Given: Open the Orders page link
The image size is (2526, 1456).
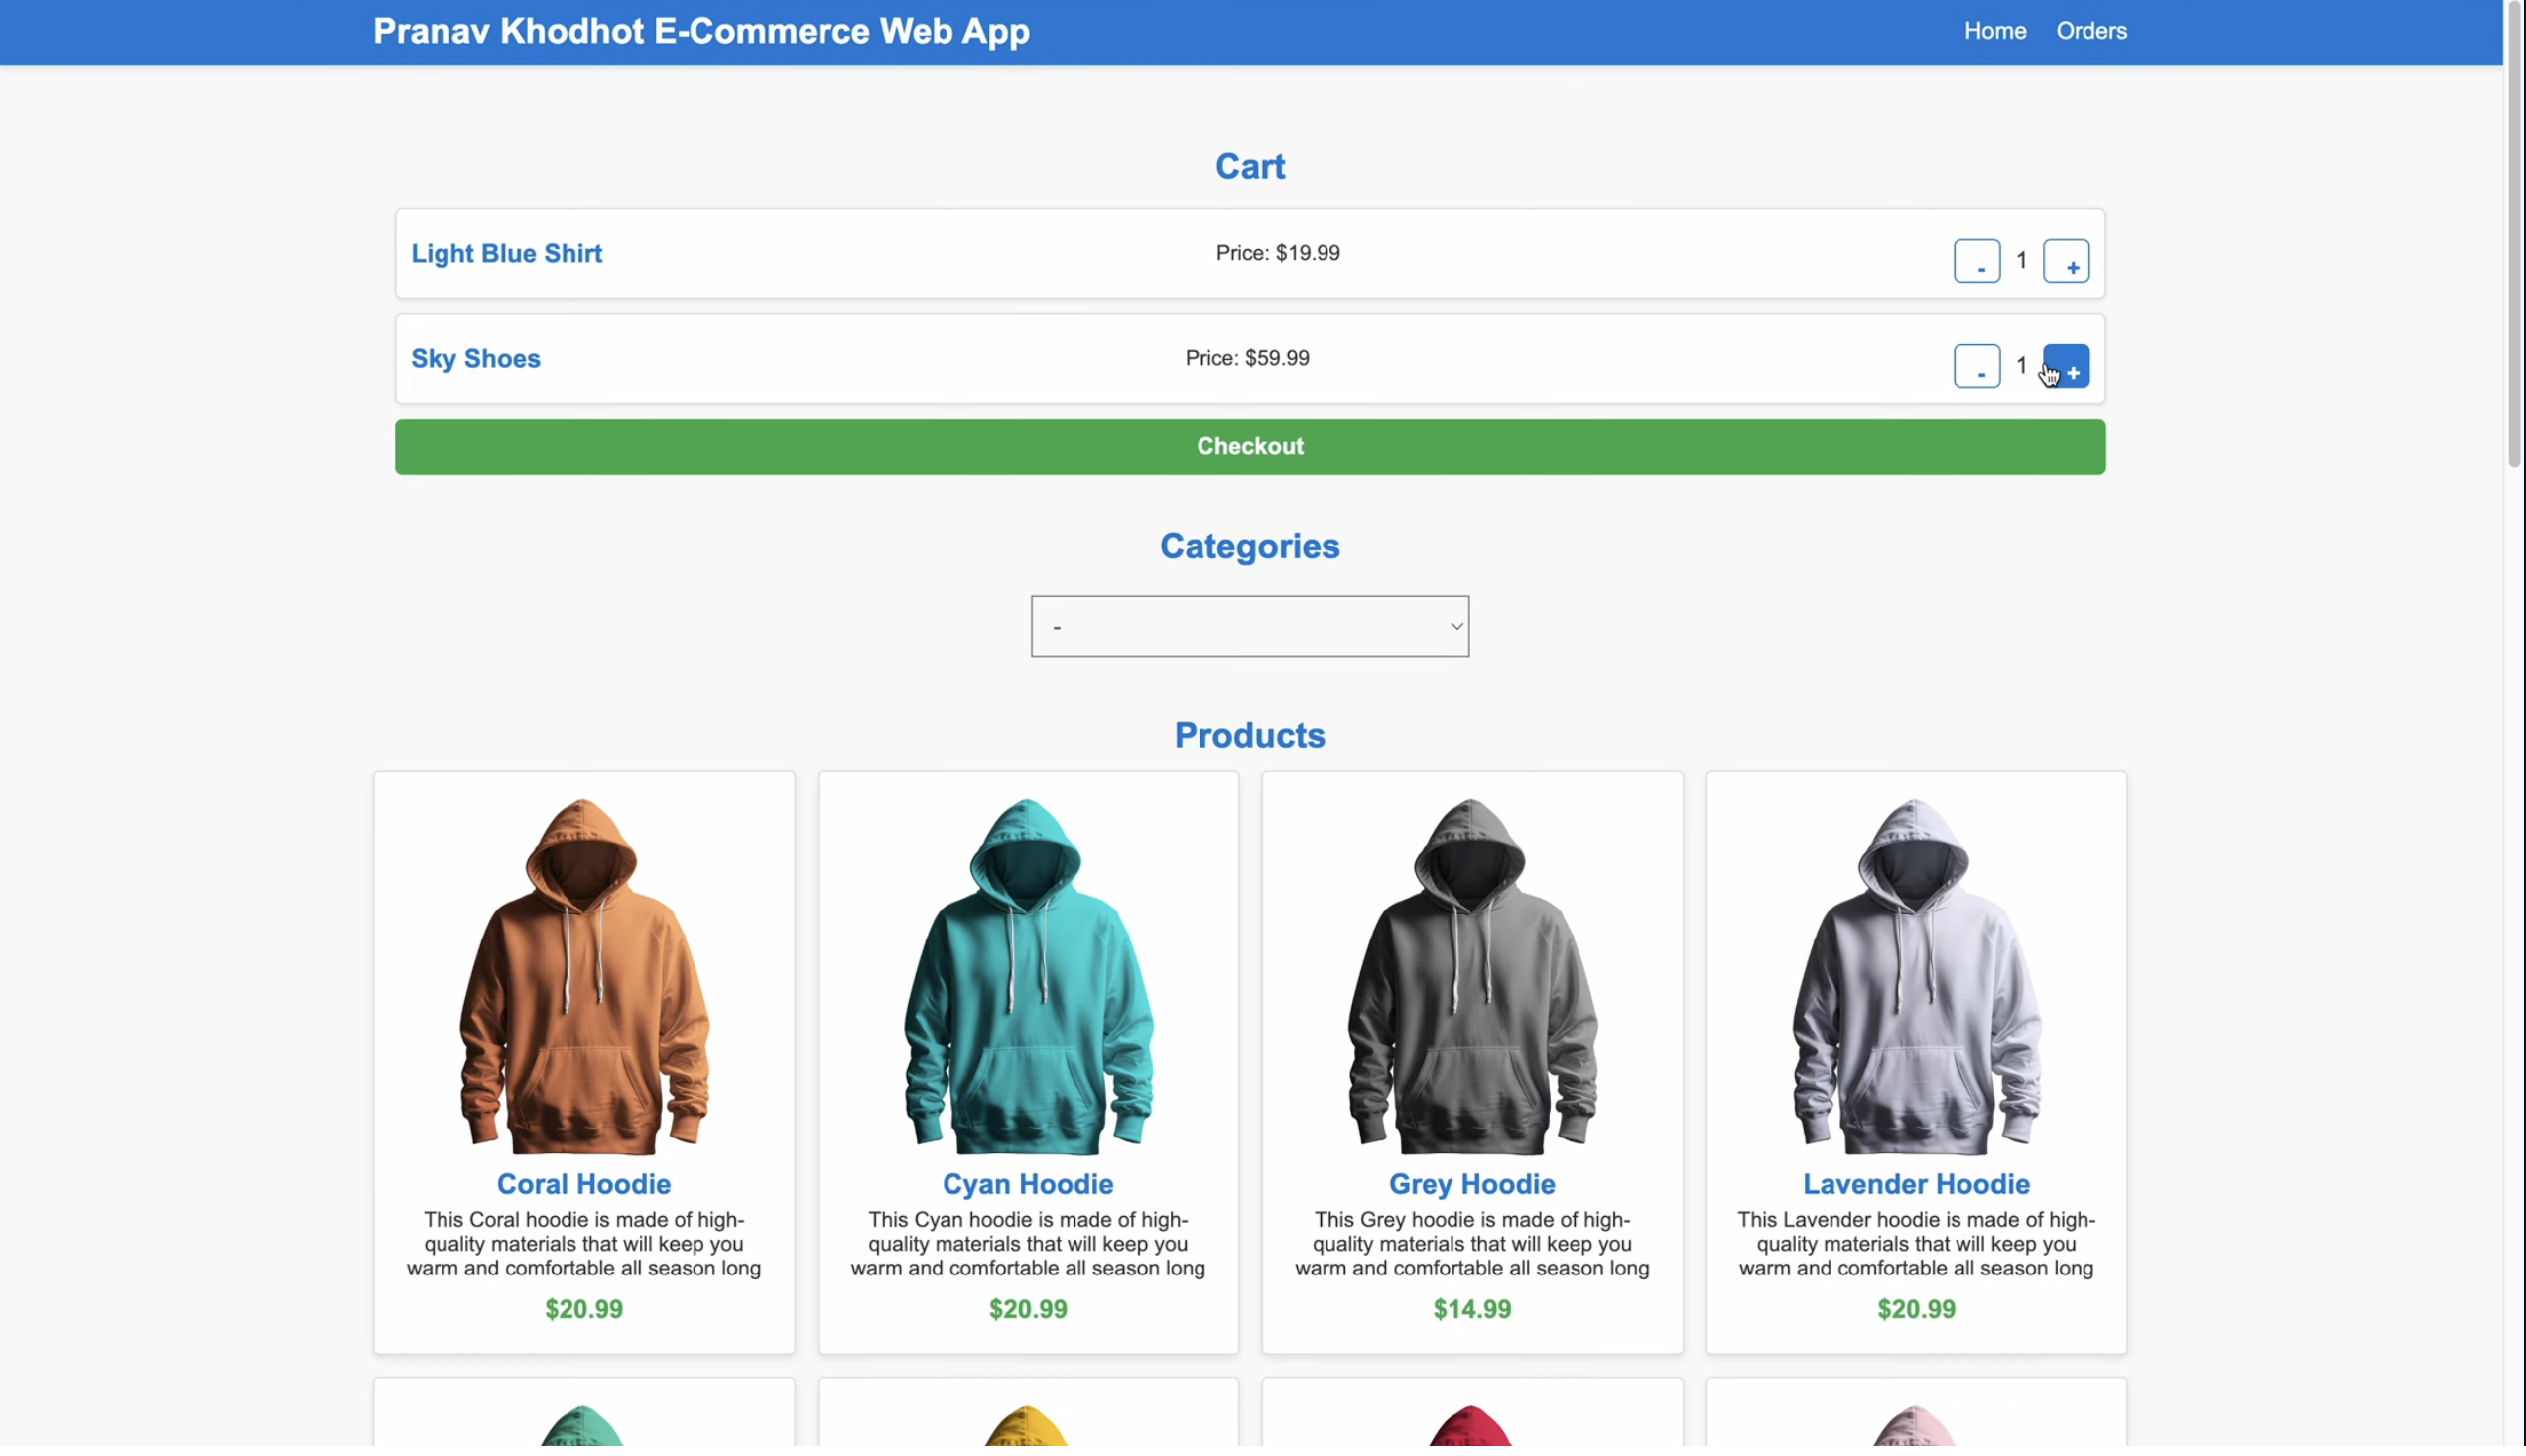Looking at the screenshot, I should point(2090,31).
